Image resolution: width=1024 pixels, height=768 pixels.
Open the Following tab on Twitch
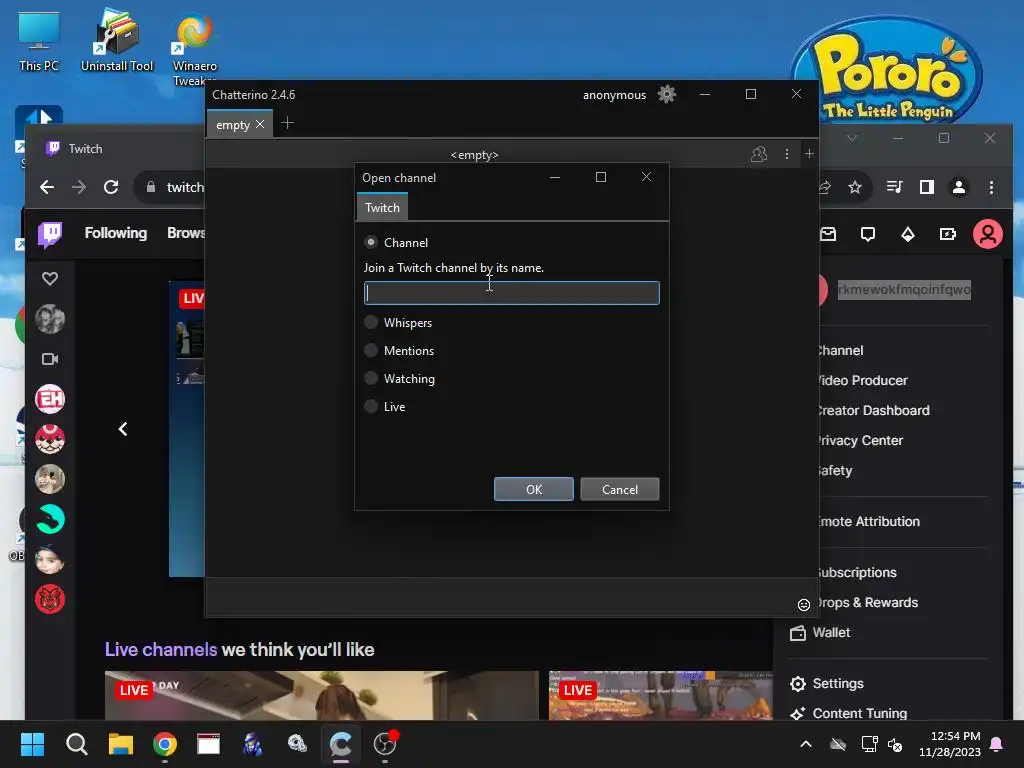click(116, 233)
